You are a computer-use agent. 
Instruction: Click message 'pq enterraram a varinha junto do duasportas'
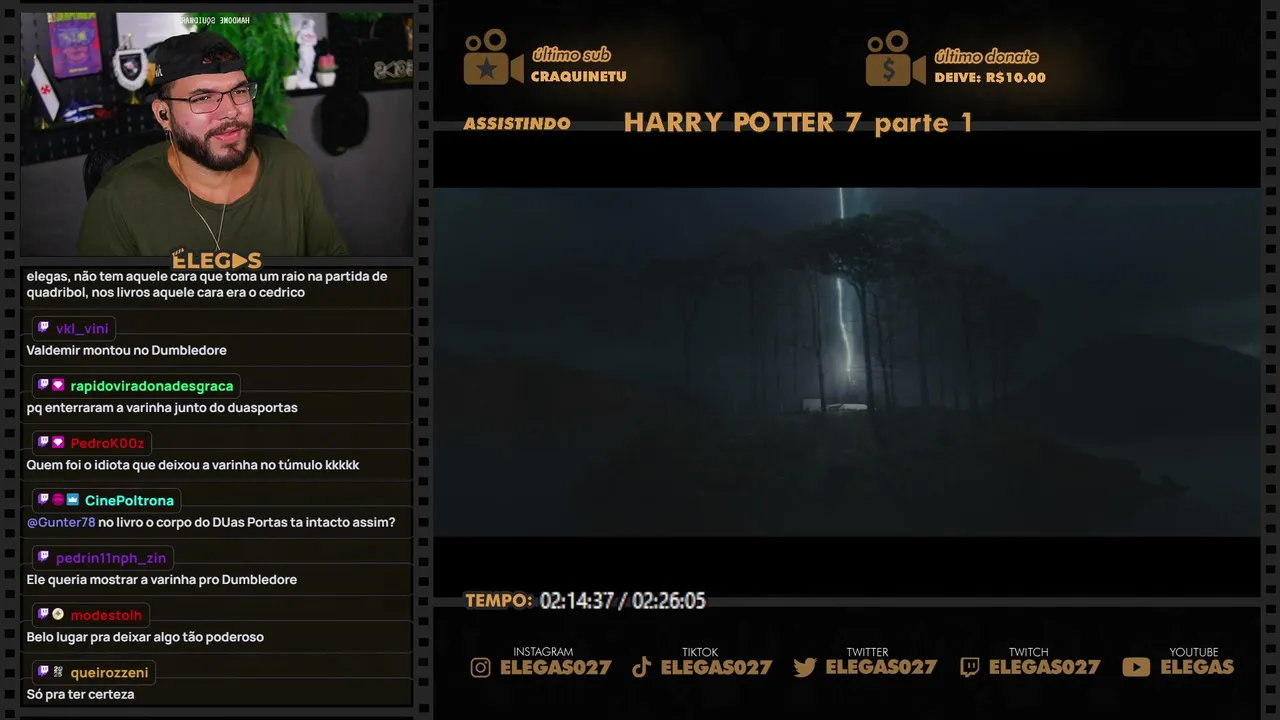162,408
